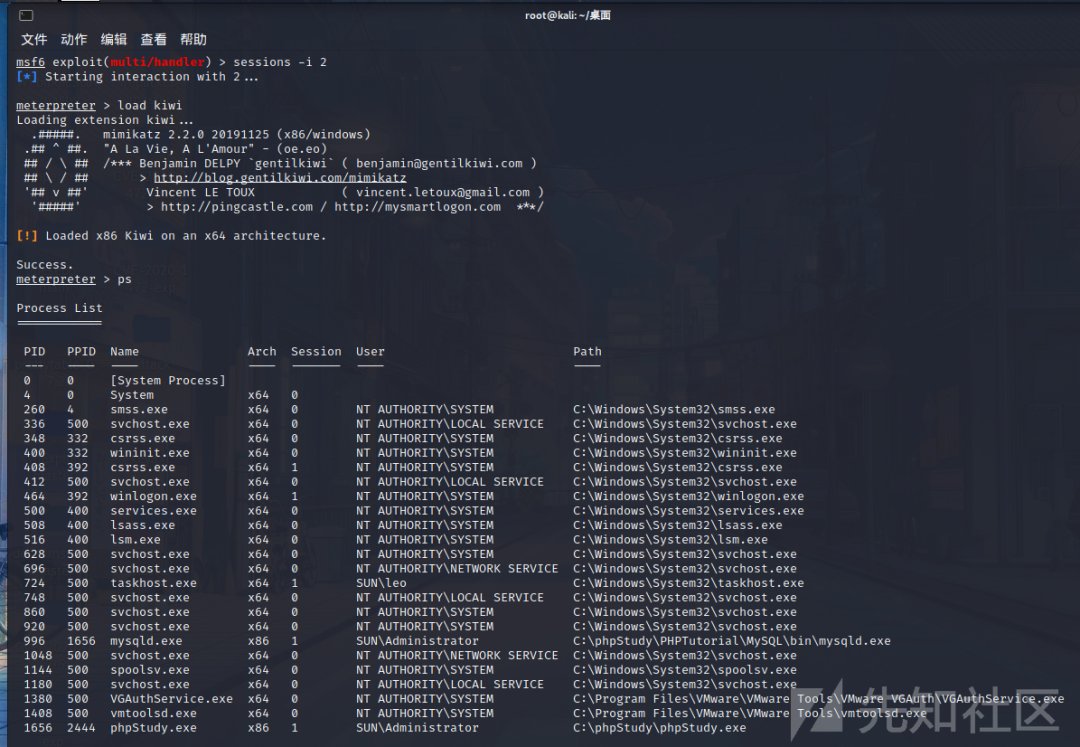Click the NT AUTHORITY\NETWORK SERVICE user for PID 696
1080x747 pixels.
[x=457, y=568]
